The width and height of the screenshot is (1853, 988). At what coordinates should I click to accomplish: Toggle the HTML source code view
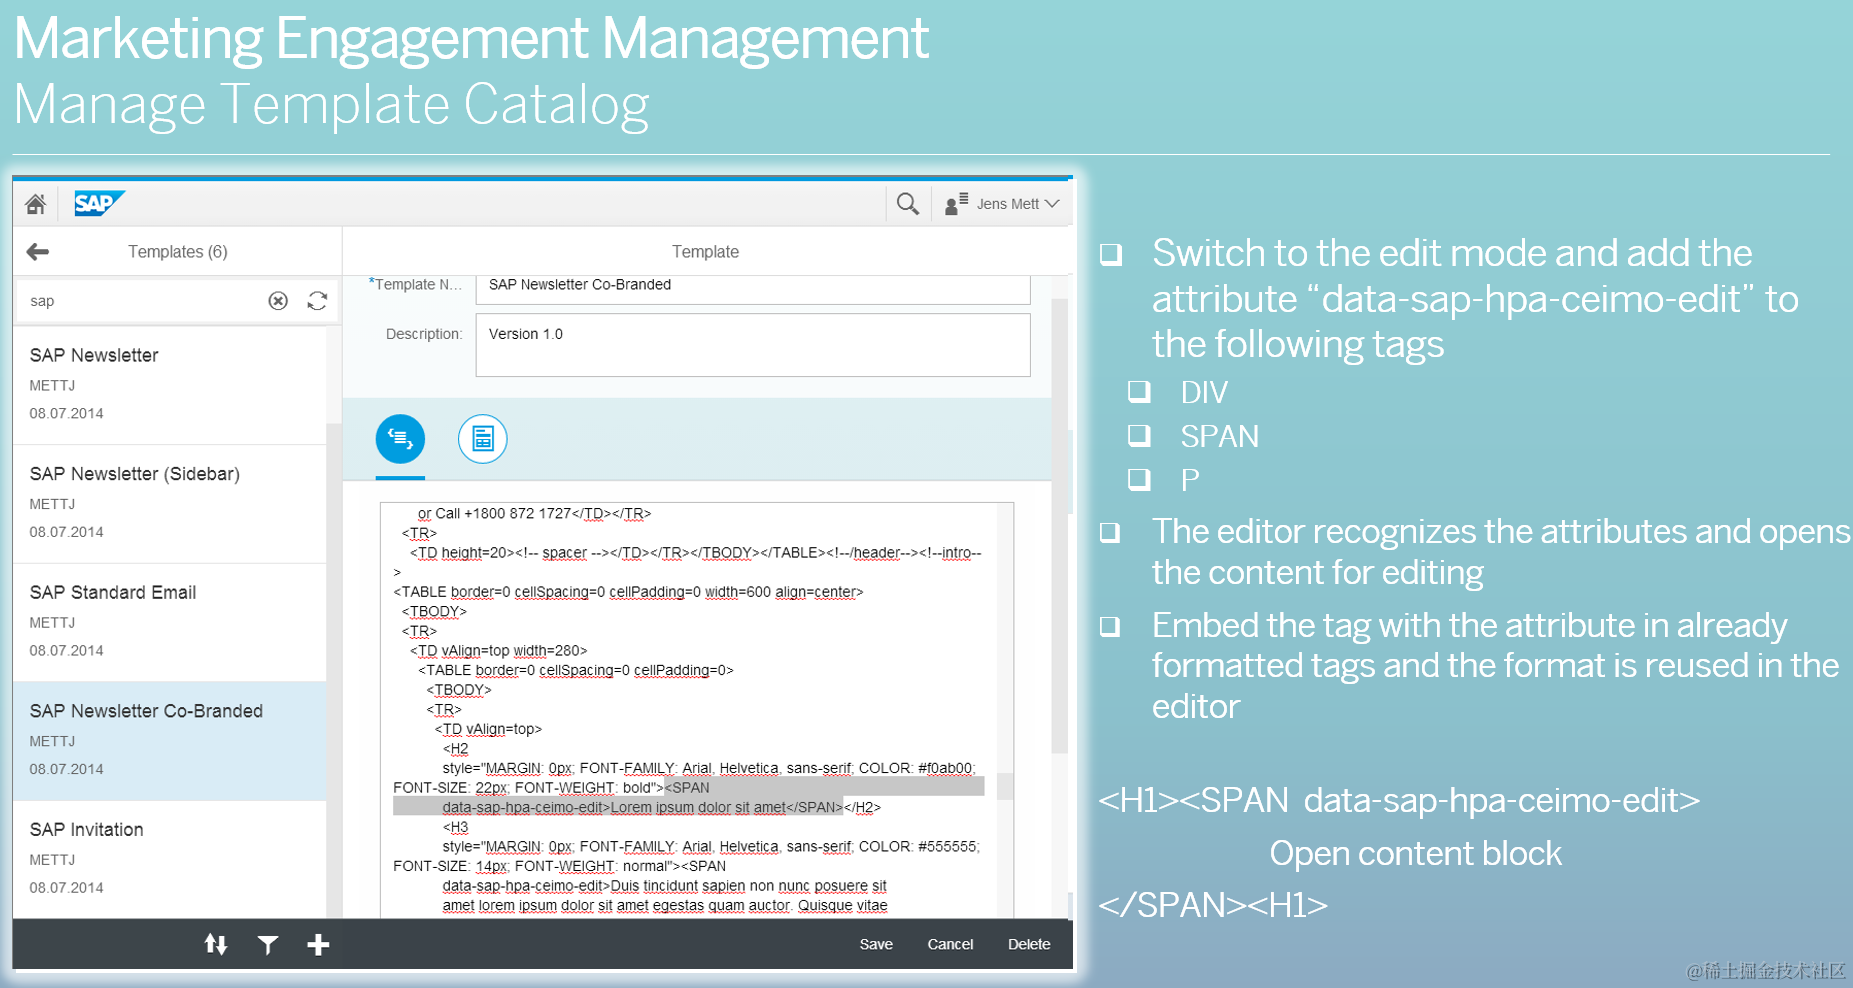click(x=400, y=438)
